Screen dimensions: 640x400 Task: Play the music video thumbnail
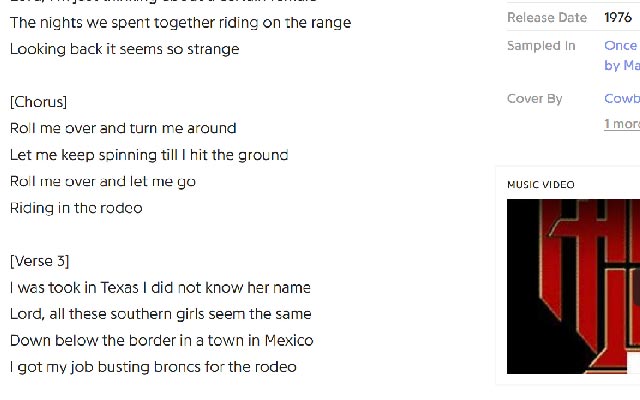tap(573, 286)
